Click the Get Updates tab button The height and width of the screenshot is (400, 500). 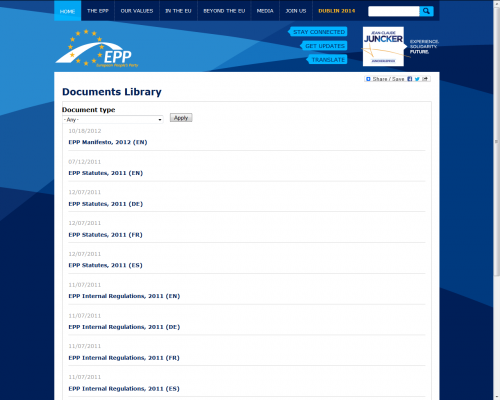pos(324,46)
